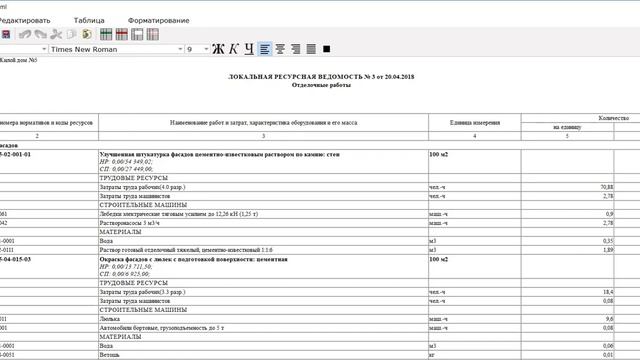The width and height of the screenshot is (640, 360).
Task: Toggle bold with the Ж button
Action: coord(218,49)
